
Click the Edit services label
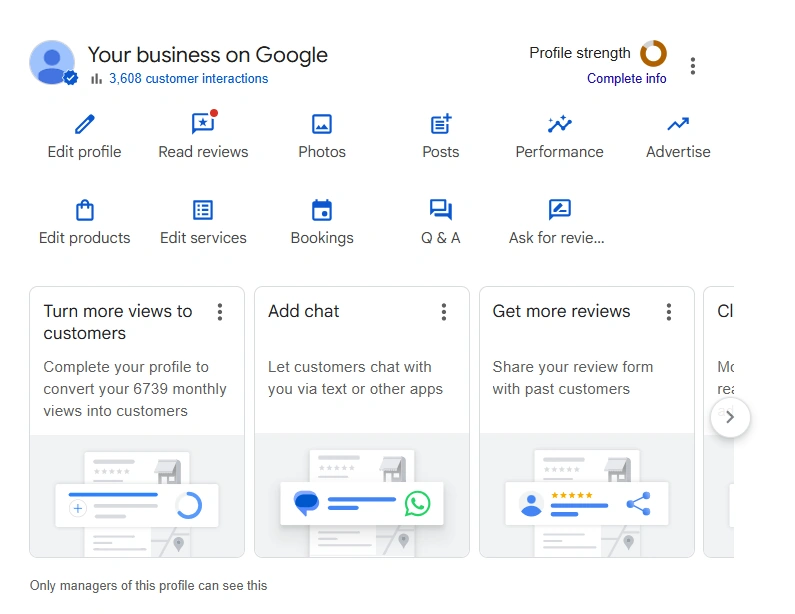point(203,238)
